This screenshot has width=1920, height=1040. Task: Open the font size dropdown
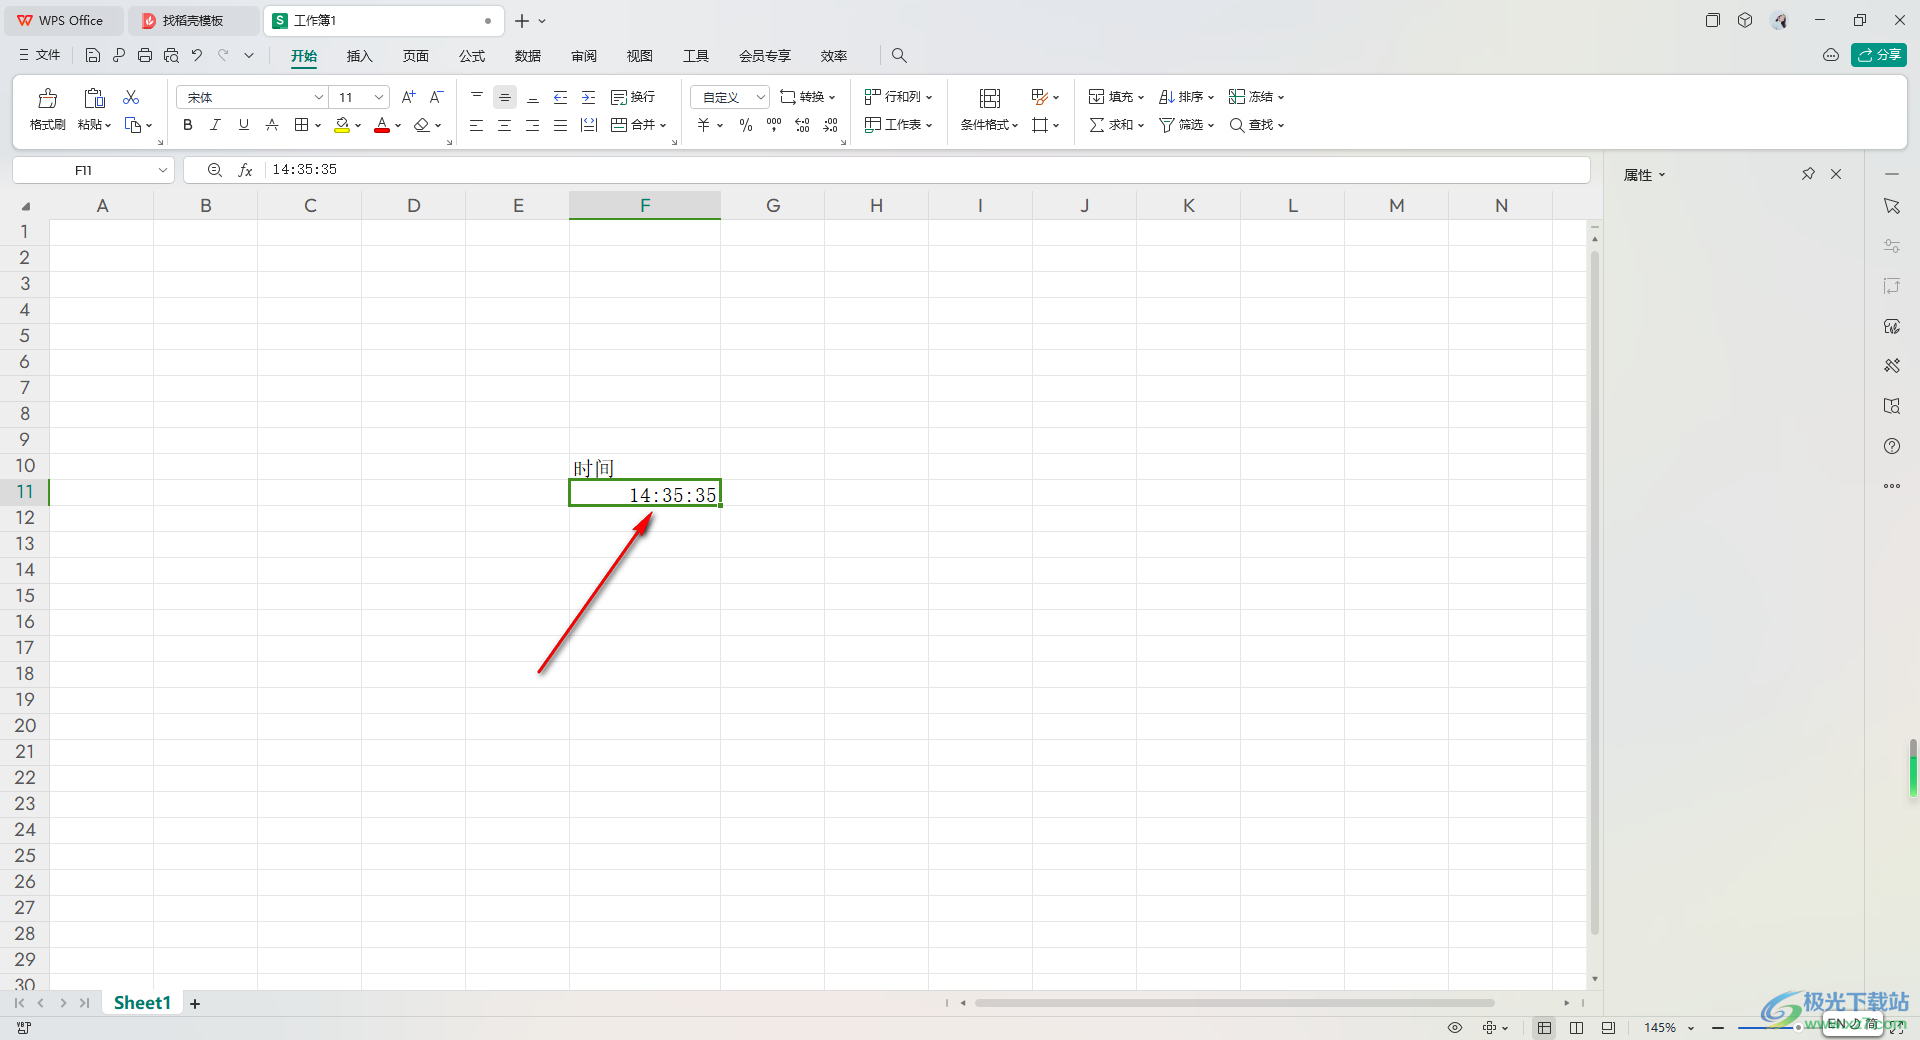[x=378, y=97]
